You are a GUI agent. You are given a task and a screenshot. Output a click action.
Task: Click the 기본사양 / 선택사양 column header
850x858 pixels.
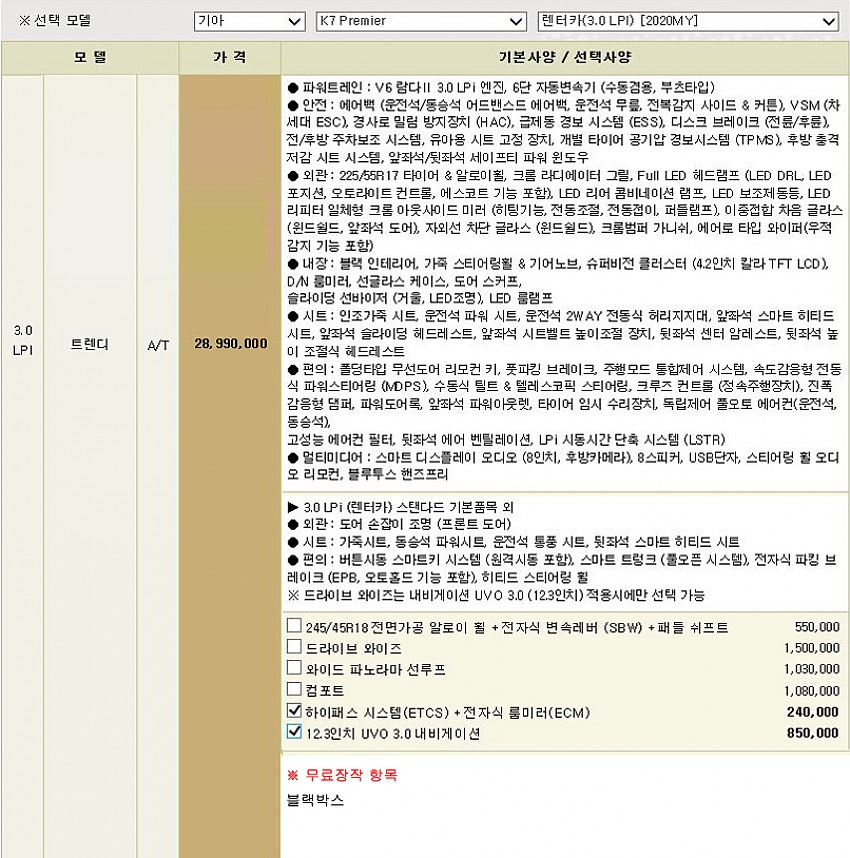pos(564,58)
